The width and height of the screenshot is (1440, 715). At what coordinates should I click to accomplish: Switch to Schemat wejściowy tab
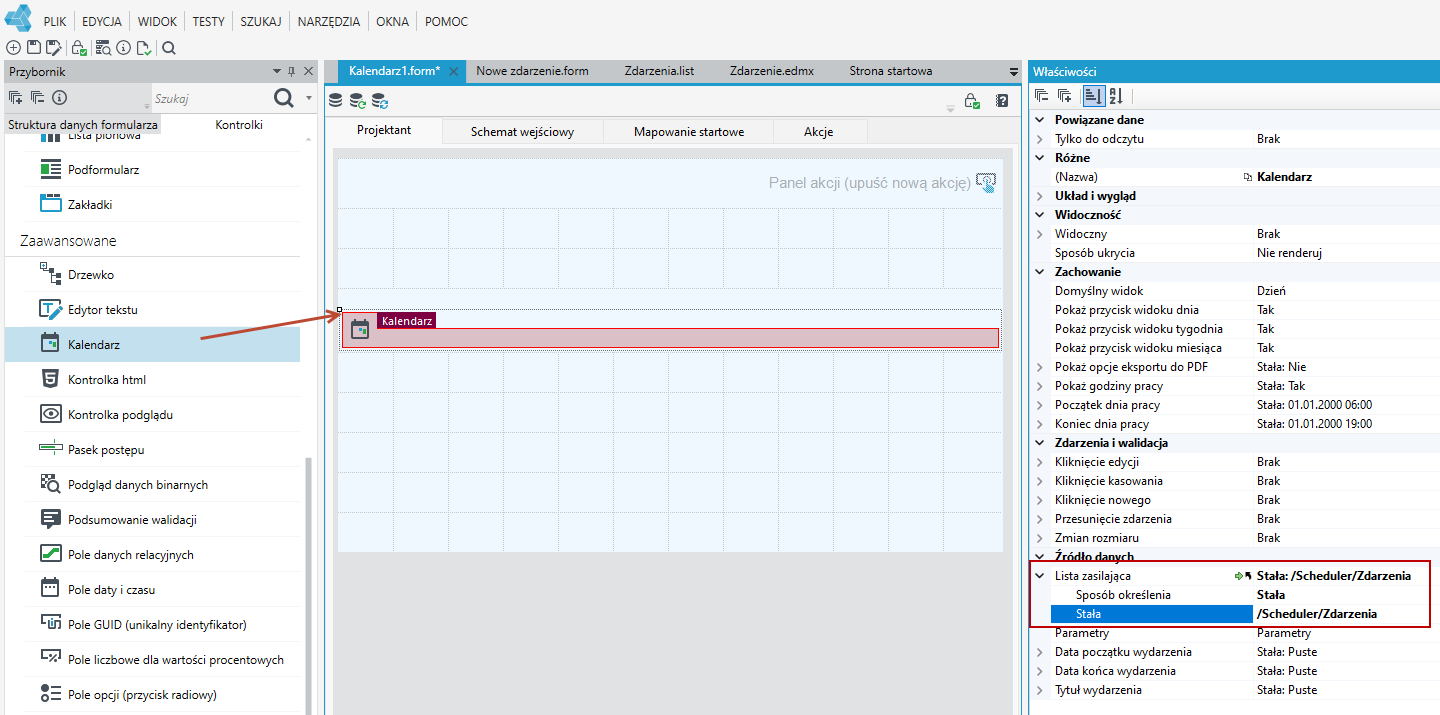(522, 131)
